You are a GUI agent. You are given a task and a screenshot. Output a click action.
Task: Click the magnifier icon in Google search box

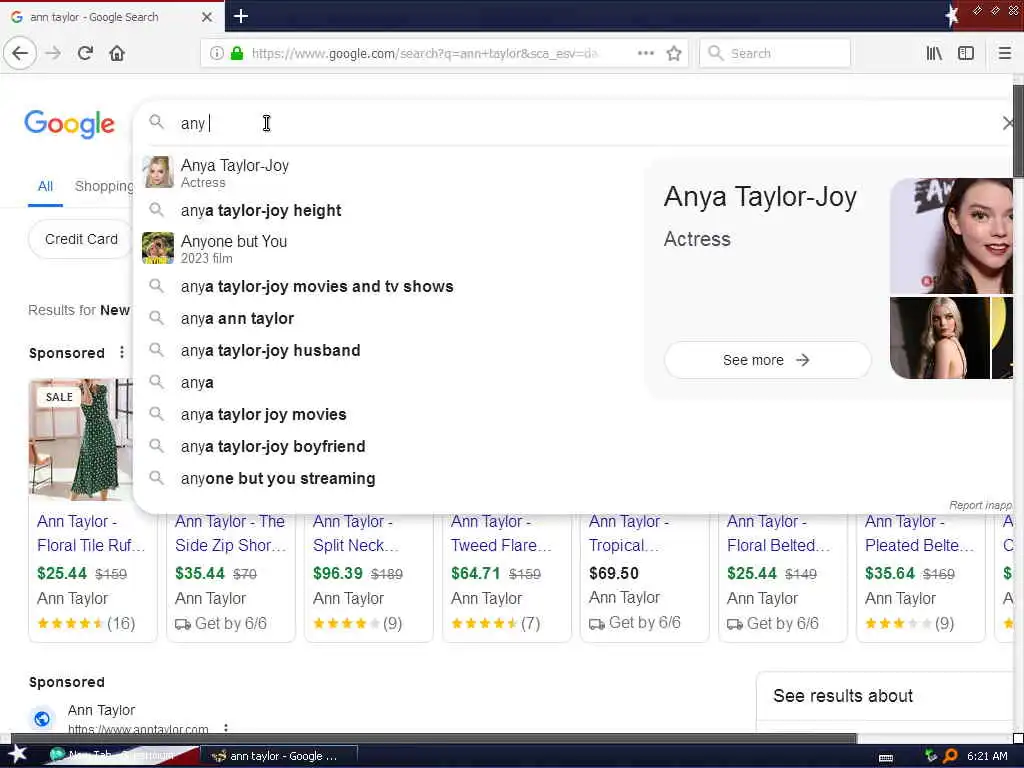(x=156, y=122)
